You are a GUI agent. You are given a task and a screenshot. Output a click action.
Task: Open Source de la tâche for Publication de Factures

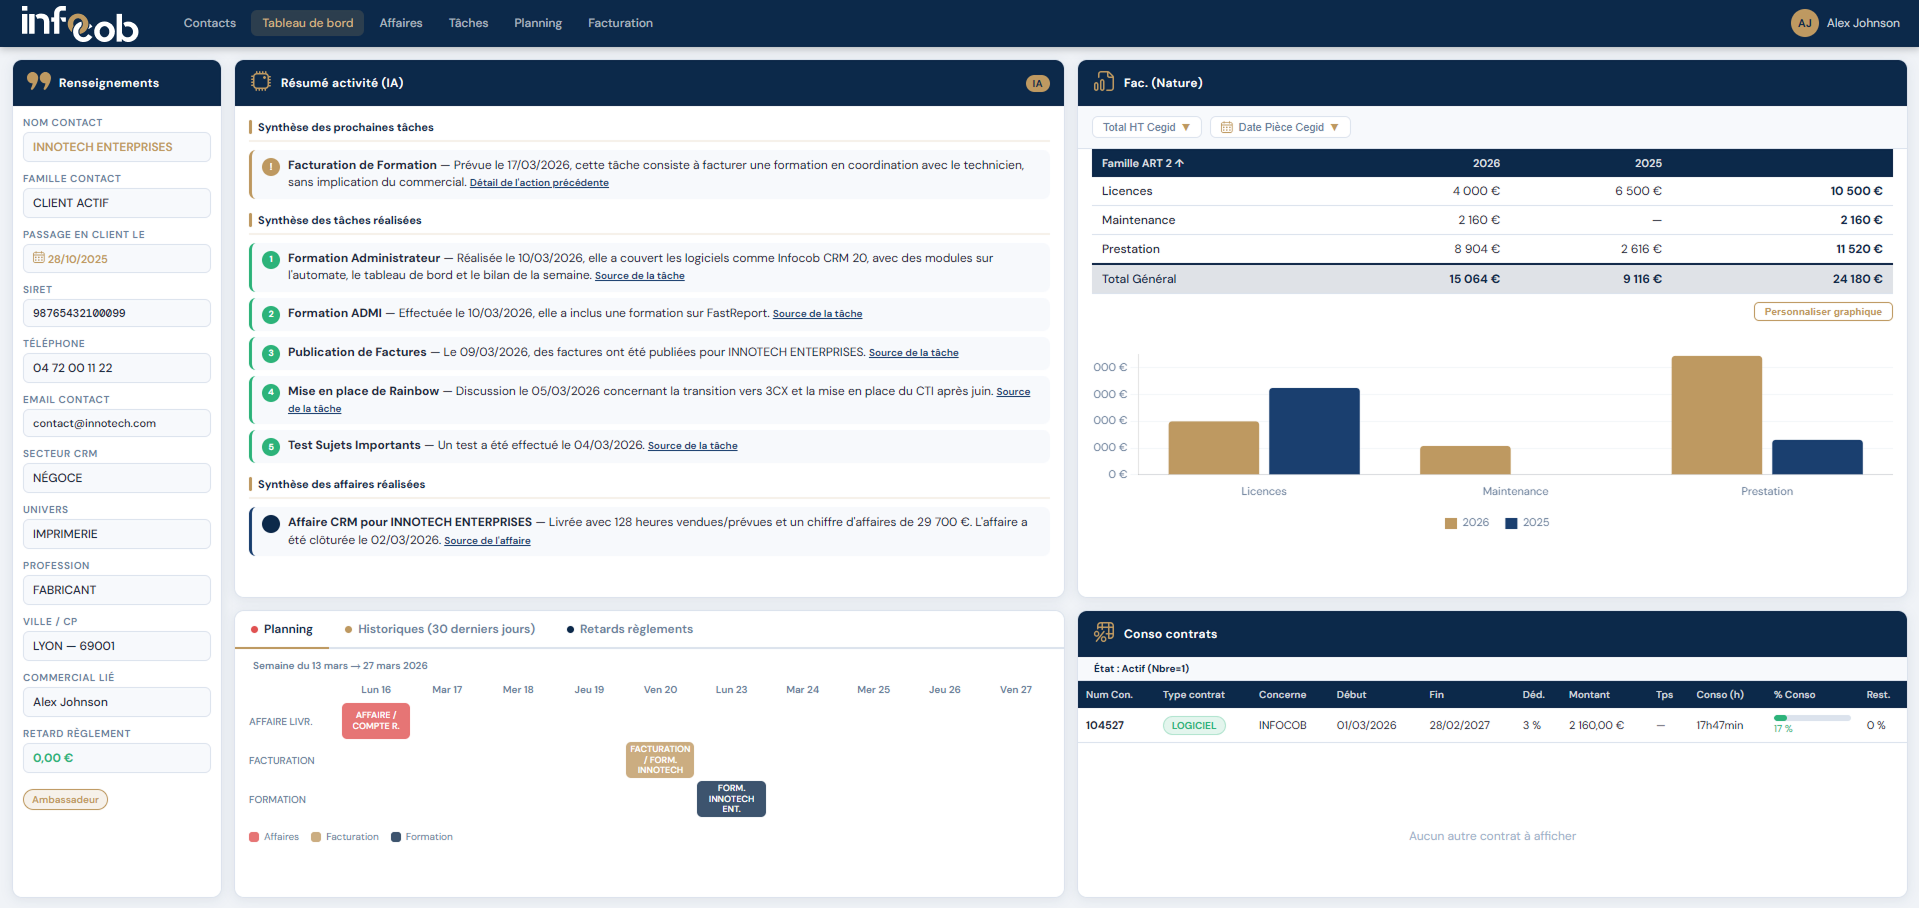pos(914,353)
